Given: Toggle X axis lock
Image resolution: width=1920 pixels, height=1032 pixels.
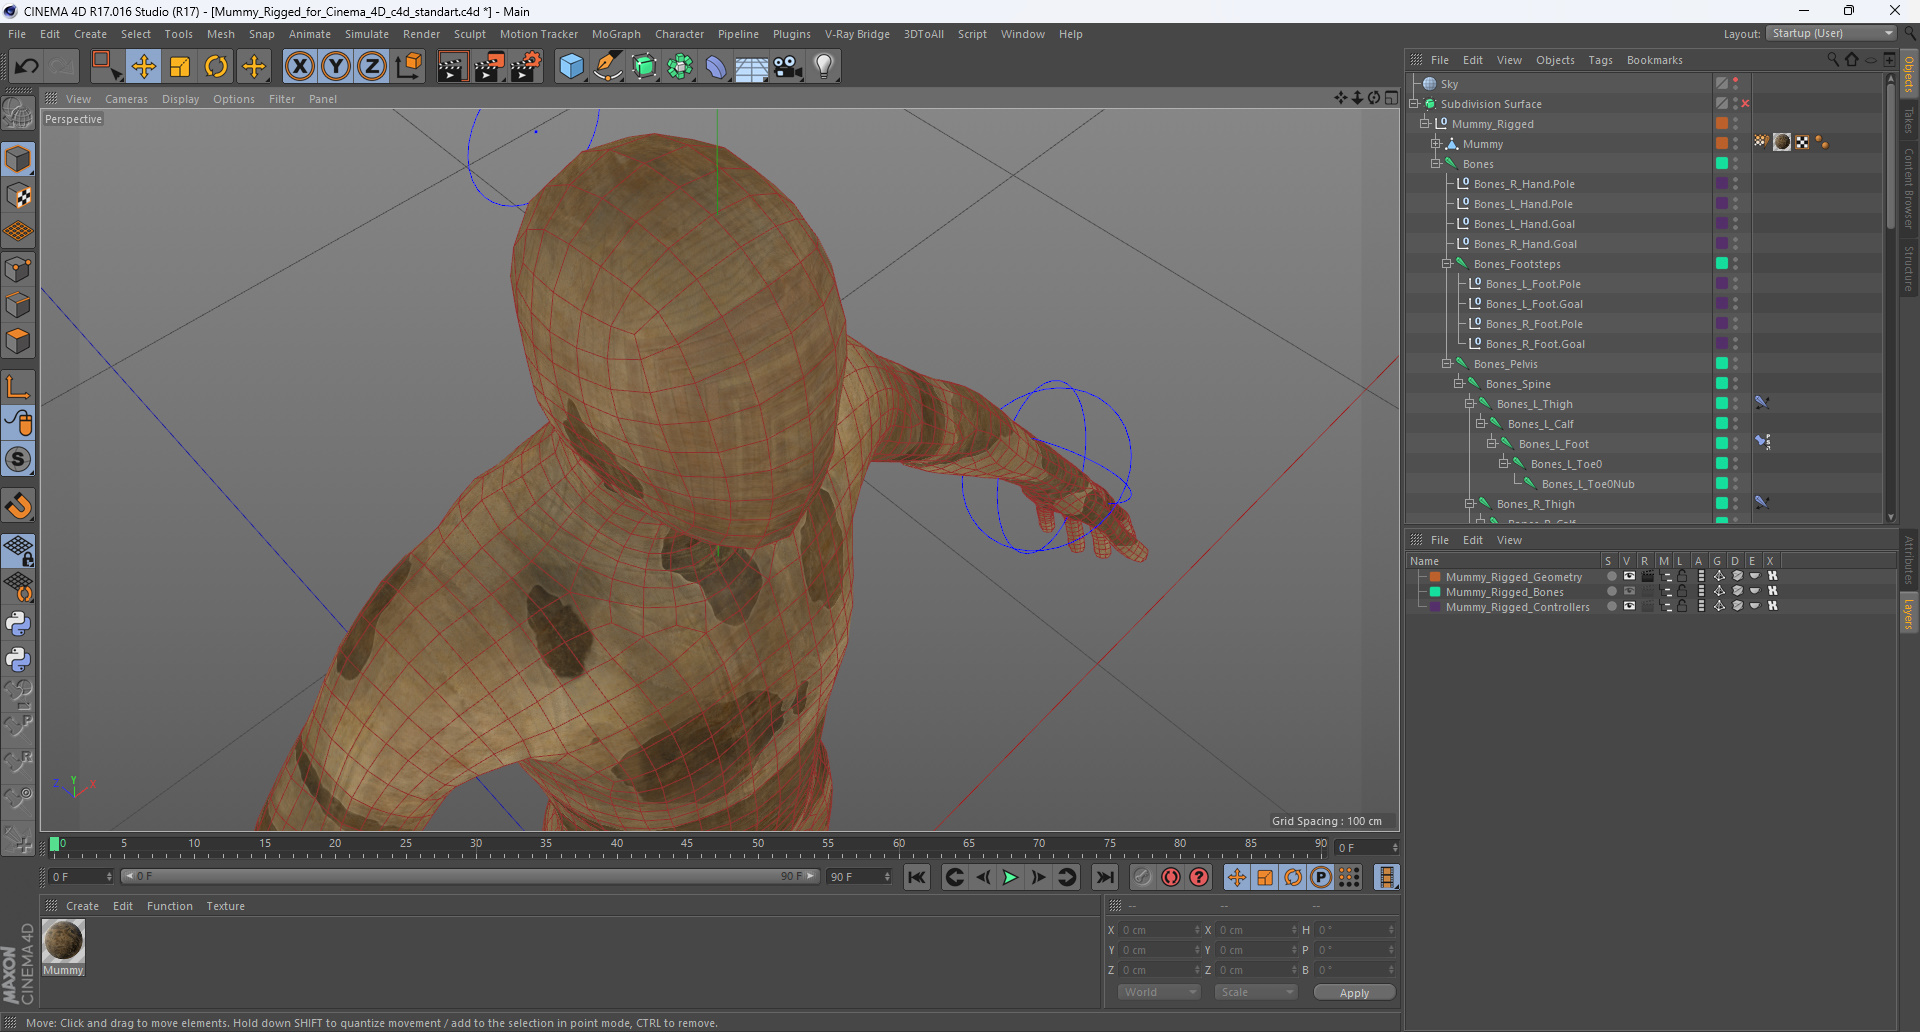Looking at the screenshot, I should click(299, 67).
